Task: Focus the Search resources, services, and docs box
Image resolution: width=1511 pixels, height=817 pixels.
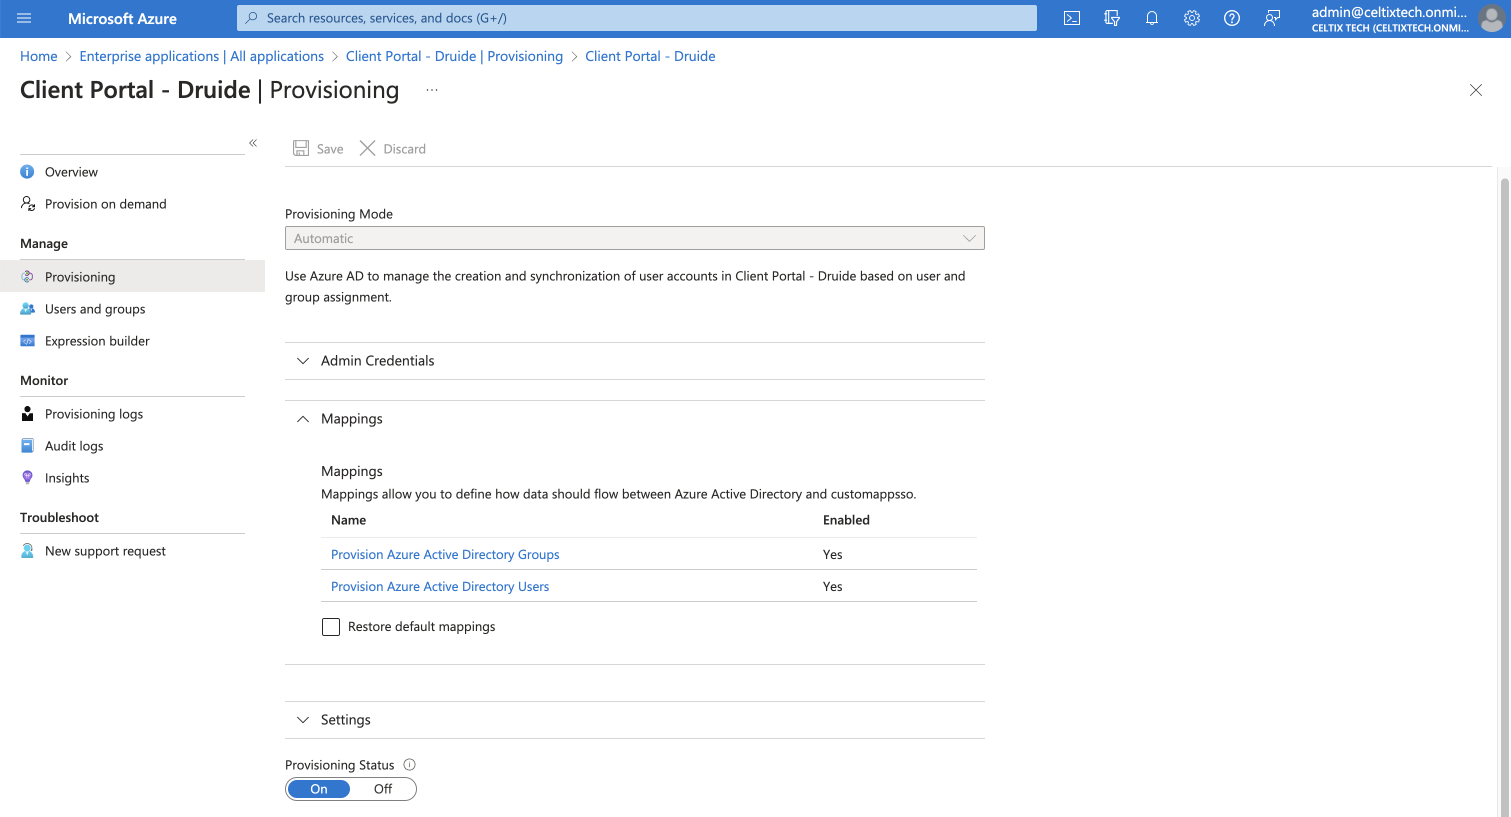Action: (637, 18)
